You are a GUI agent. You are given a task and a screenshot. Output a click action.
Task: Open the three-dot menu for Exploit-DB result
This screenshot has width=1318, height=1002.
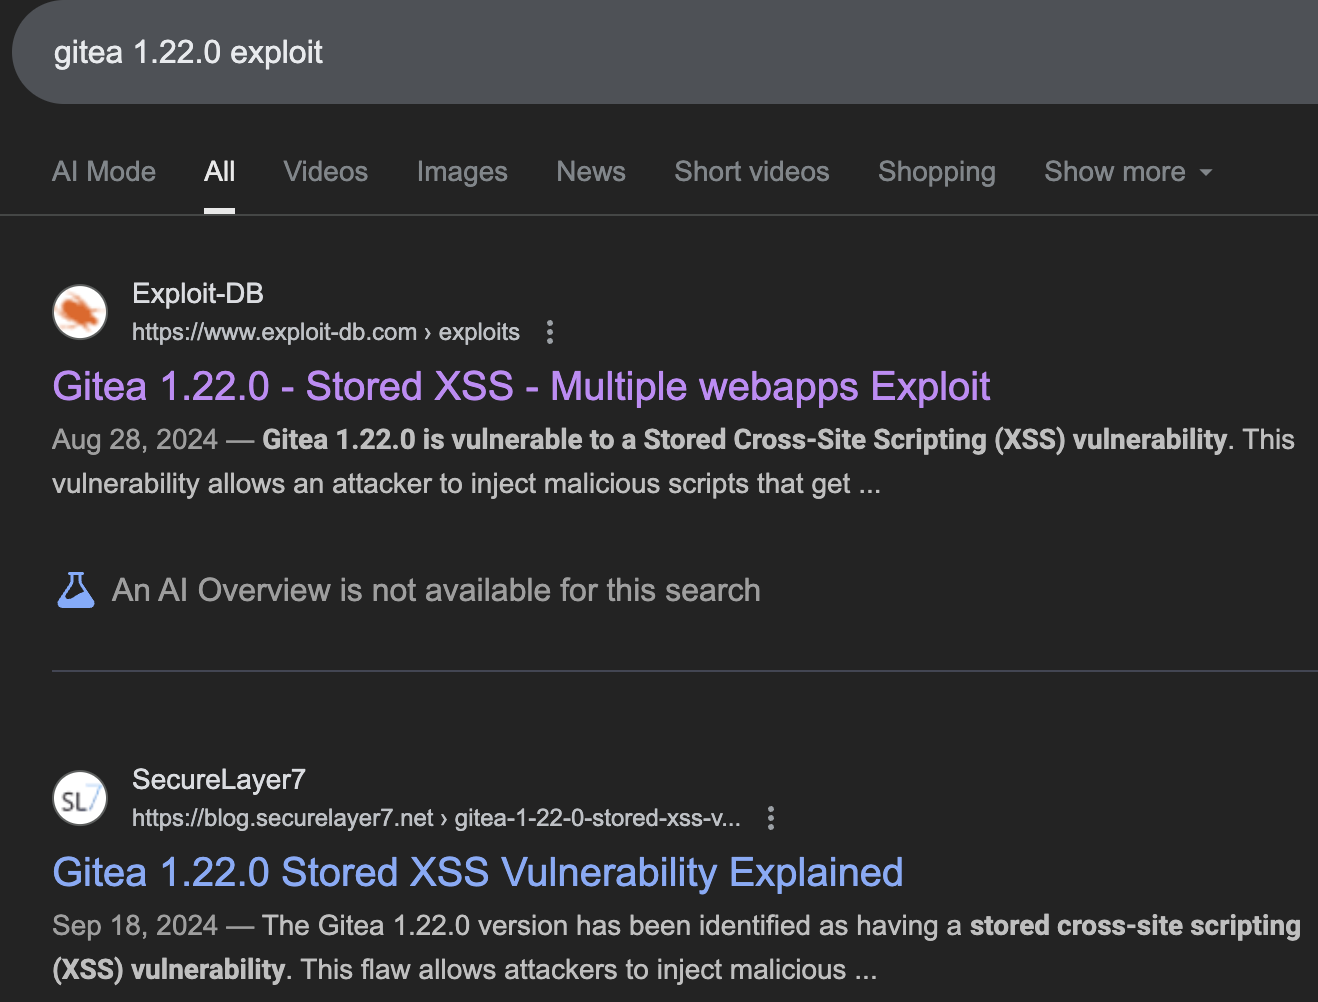[550, 332]
